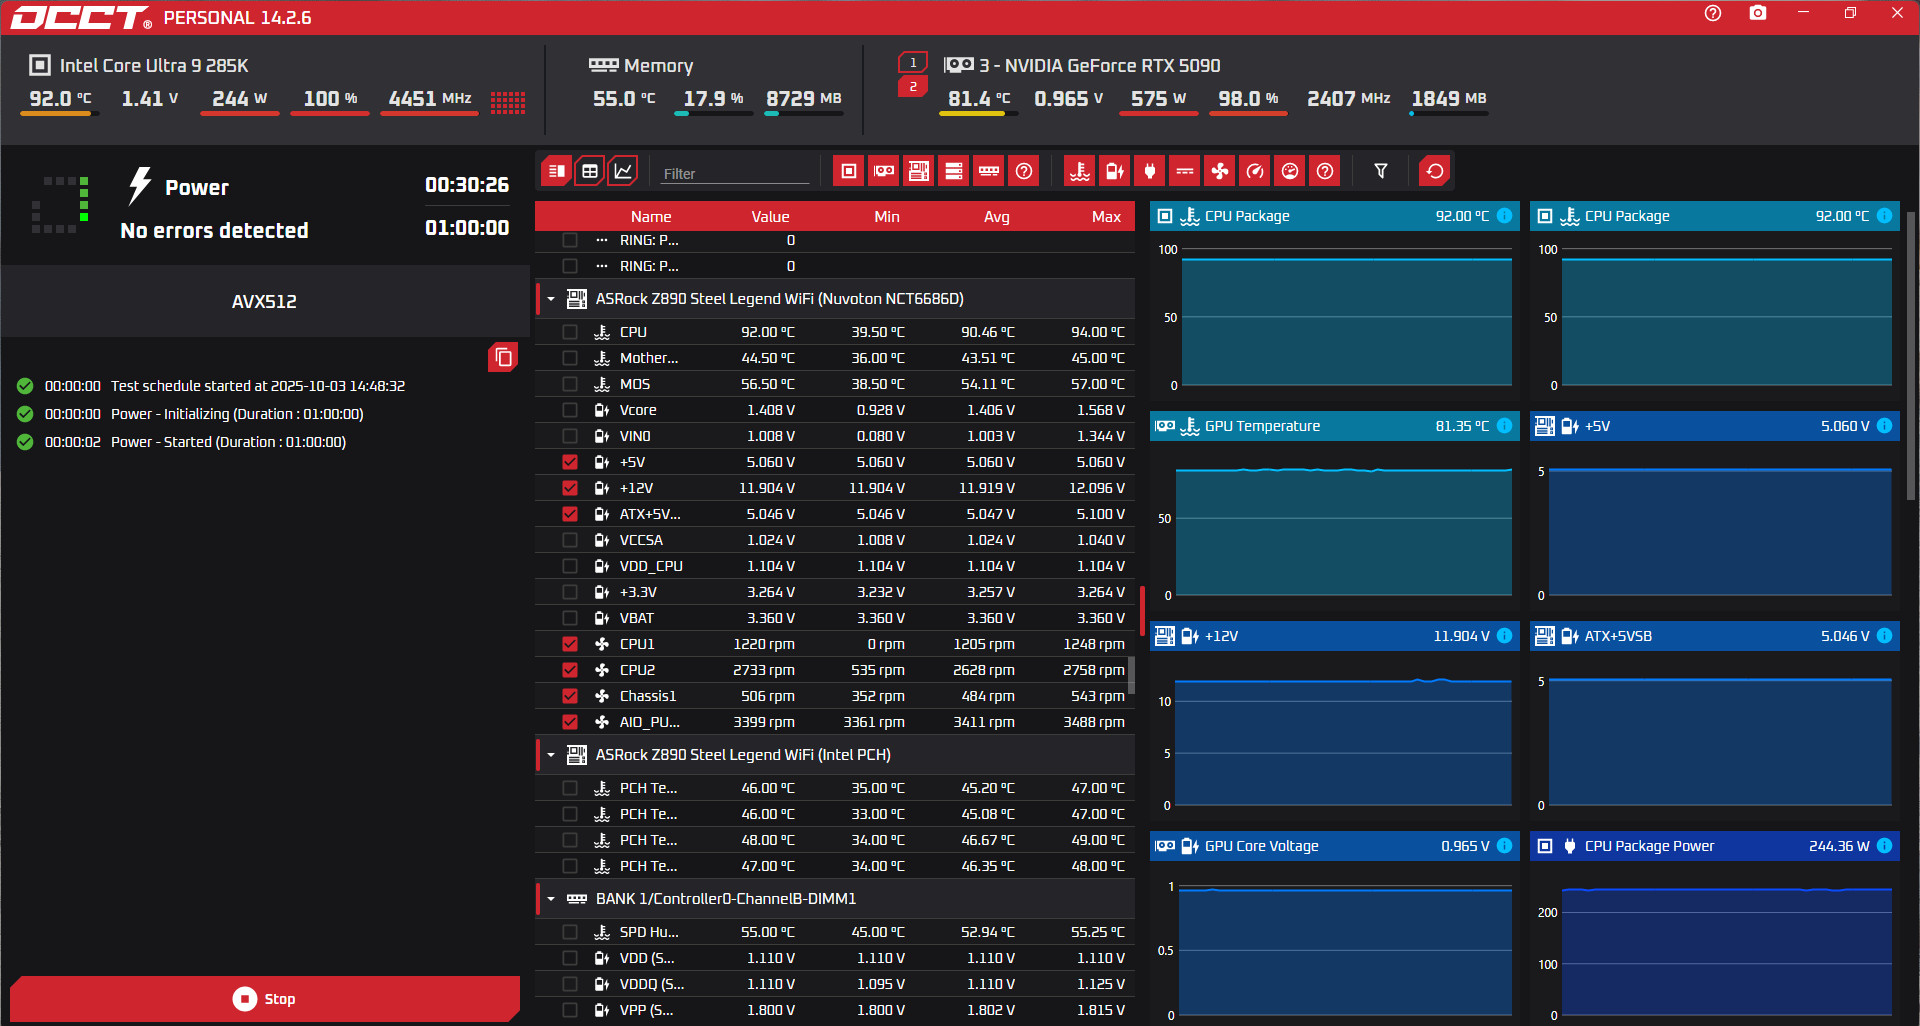Viewport: 1920px width, 1026px height.
Task: Select GPU tab number 1
Action: tap(912, 62)
